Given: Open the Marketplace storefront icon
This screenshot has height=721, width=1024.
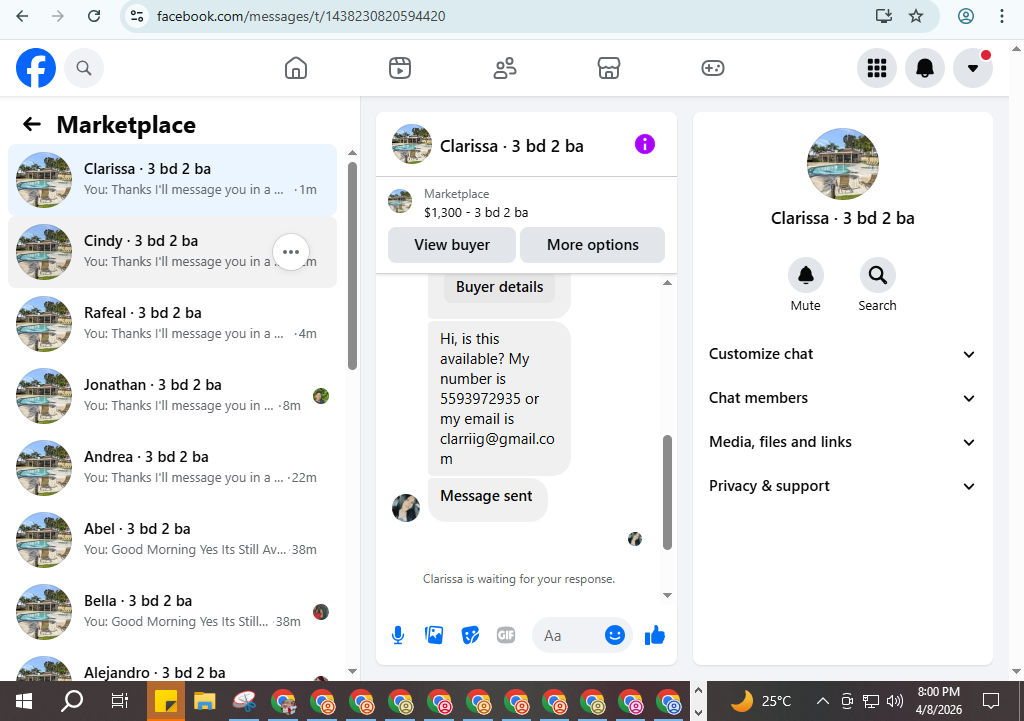Looking at the screenshot, I should pyautogui.click(x=609, y=68).
